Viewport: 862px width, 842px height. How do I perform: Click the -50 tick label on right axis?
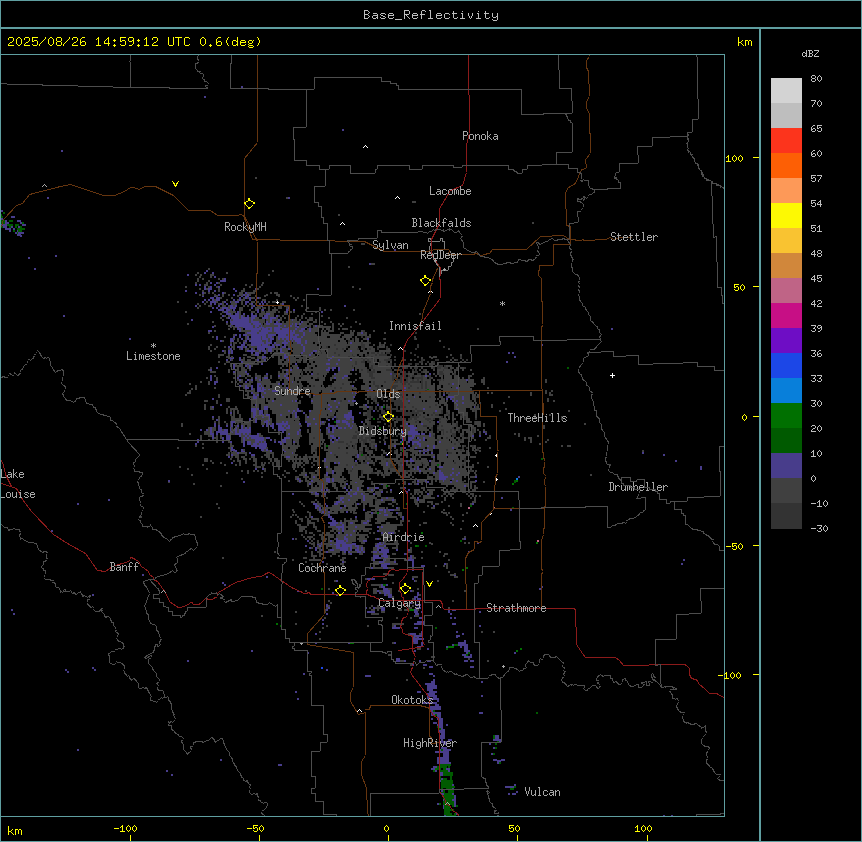click(x=734, y=546)
